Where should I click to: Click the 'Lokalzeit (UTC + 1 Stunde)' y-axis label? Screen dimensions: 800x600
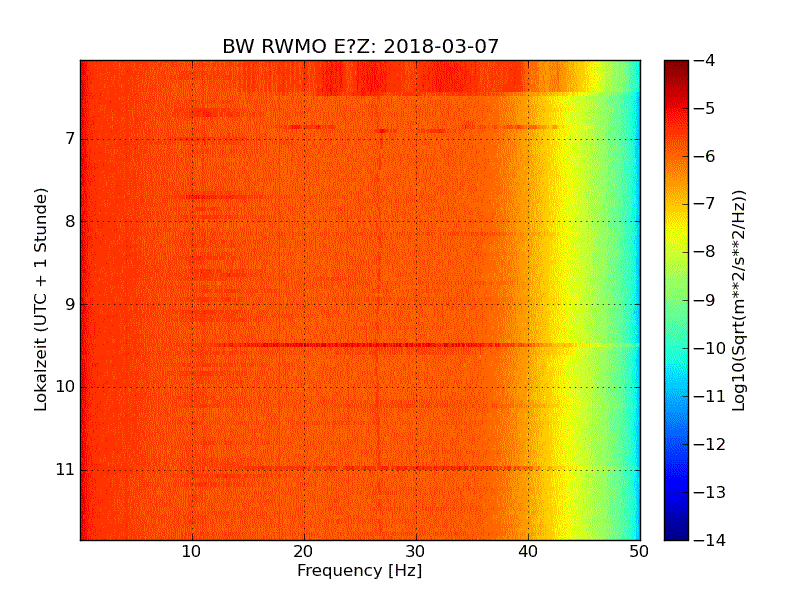click(41, 299)
